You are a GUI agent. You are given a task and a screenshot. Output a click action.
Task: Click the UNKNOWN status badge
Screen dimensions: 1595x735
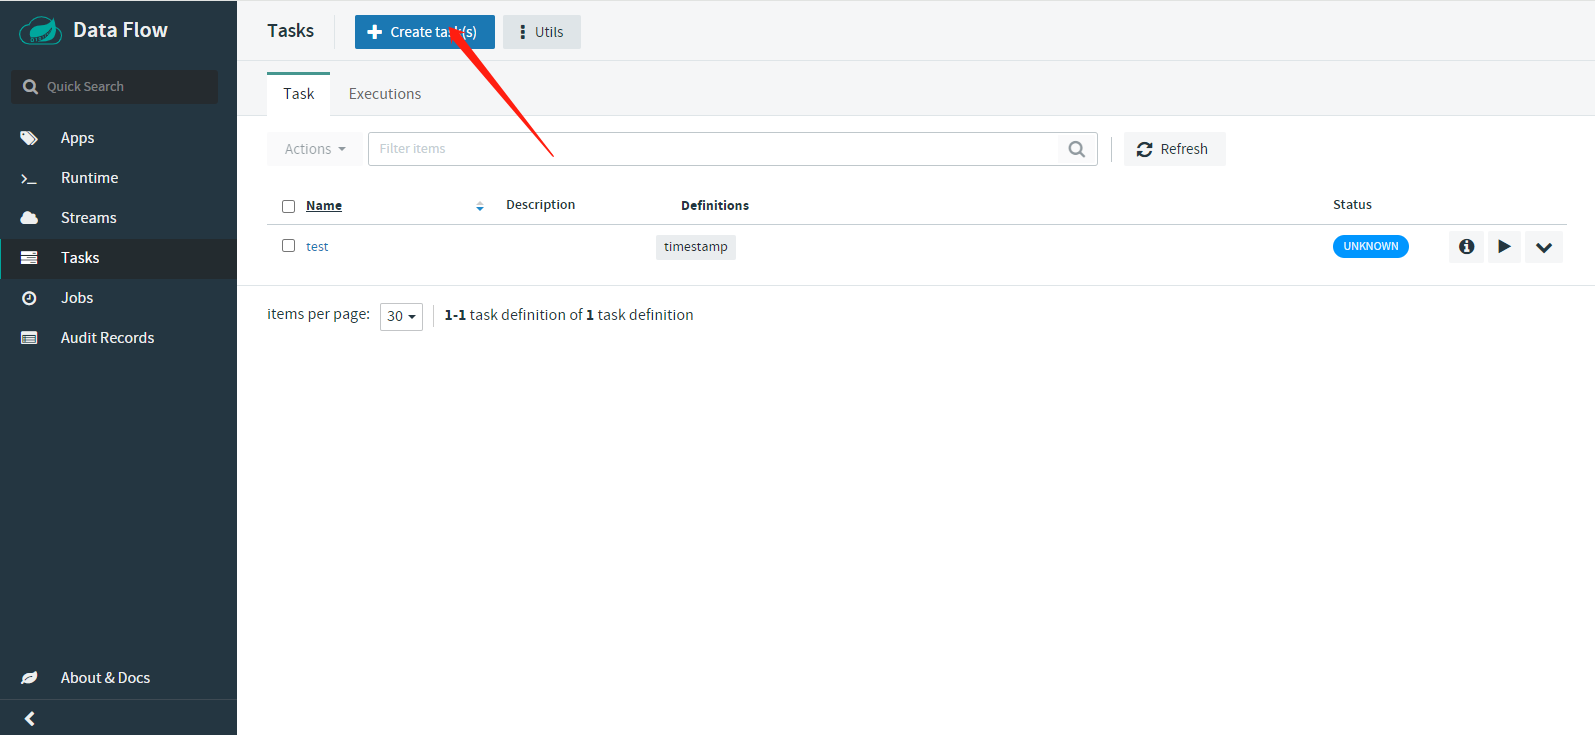click(1371, 246)
